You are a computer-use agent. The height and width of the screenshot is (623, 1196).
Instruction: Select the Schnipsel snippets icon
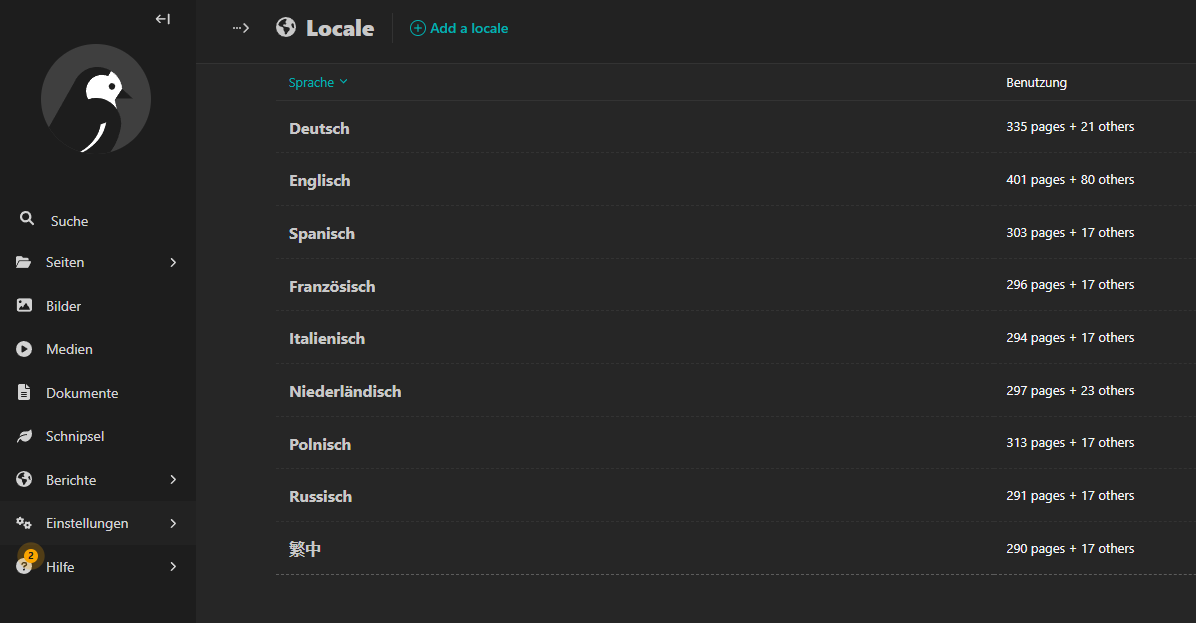[x=24, y=435]
